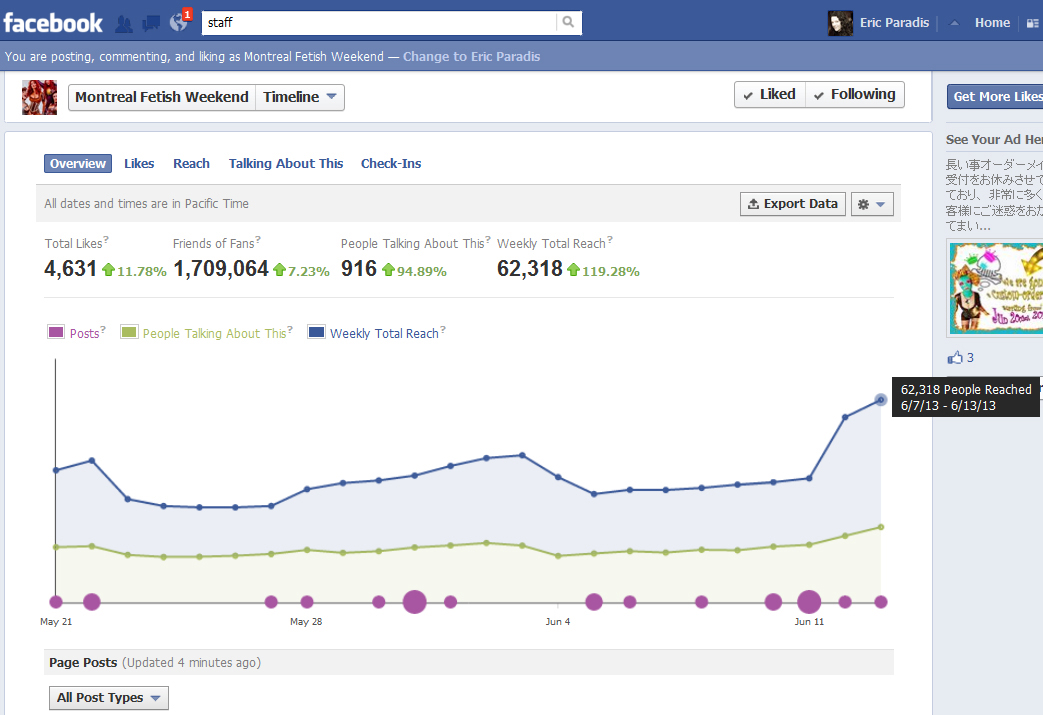Click the search magnifier button
The image size is (1043, 715).
pyautogui.click(x=568, y=22)
